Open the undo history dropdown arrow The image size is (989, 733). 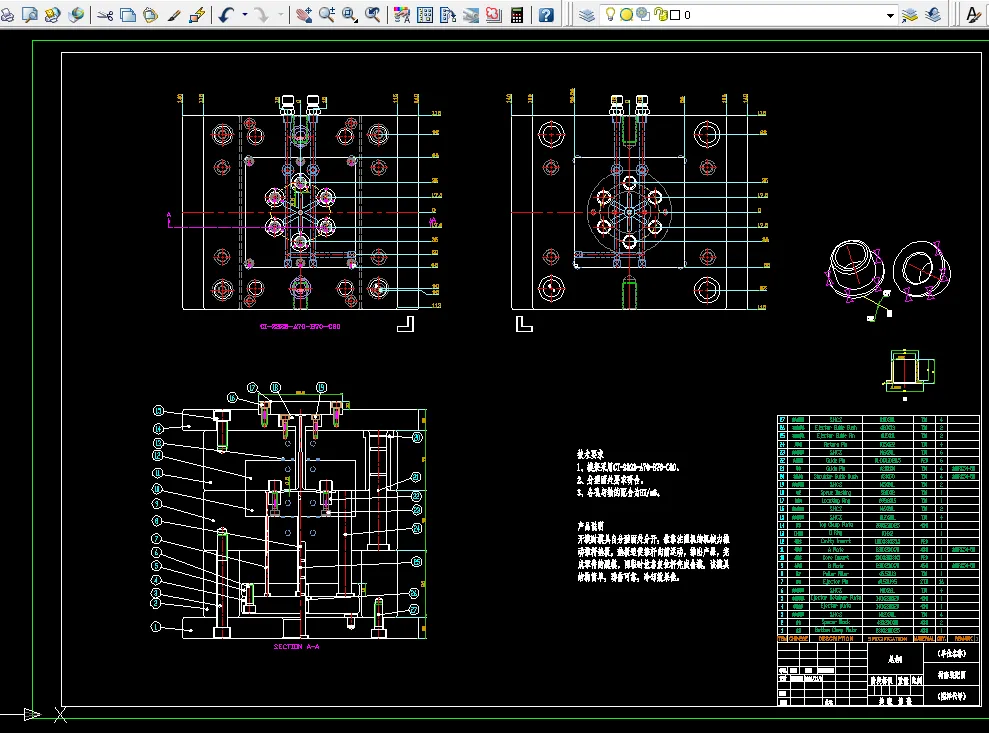244,15
